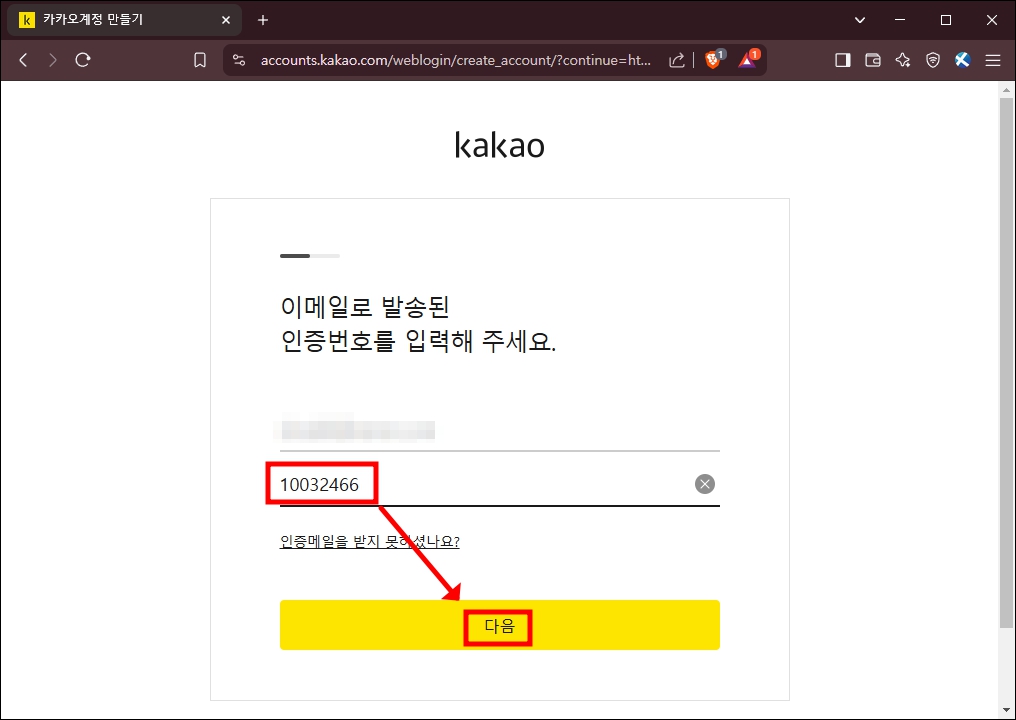Go back to the previous page

pos(23,60)
